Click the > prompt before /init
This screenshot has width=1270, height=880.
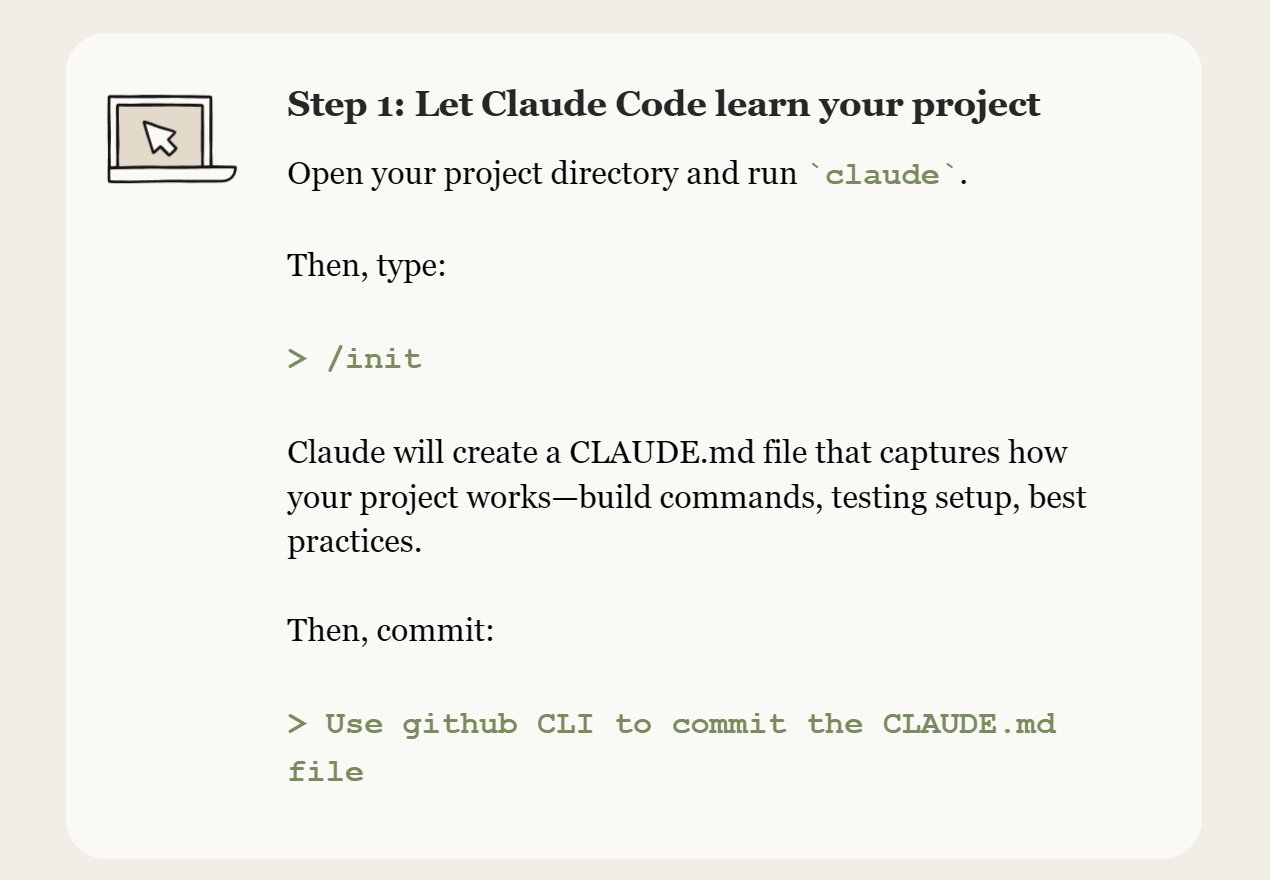pyautogui.click(x=297, y=359)
